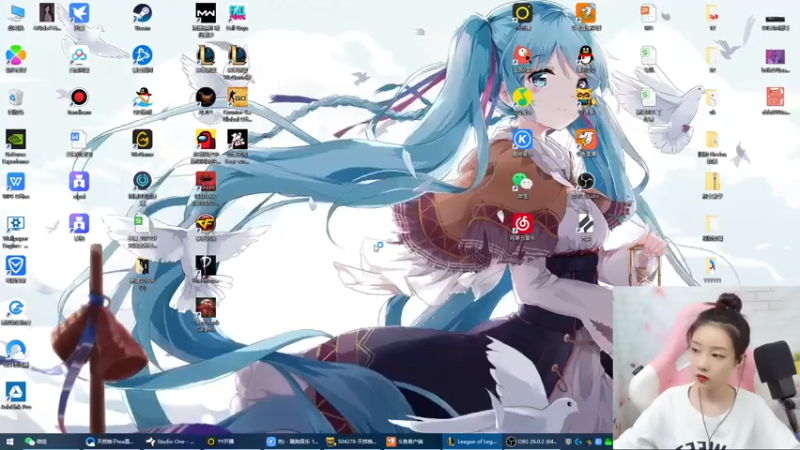This screenshot has height=450, width=800.
Task: Open the WeChat desktop shortcut
Action: tap(522, 182)
